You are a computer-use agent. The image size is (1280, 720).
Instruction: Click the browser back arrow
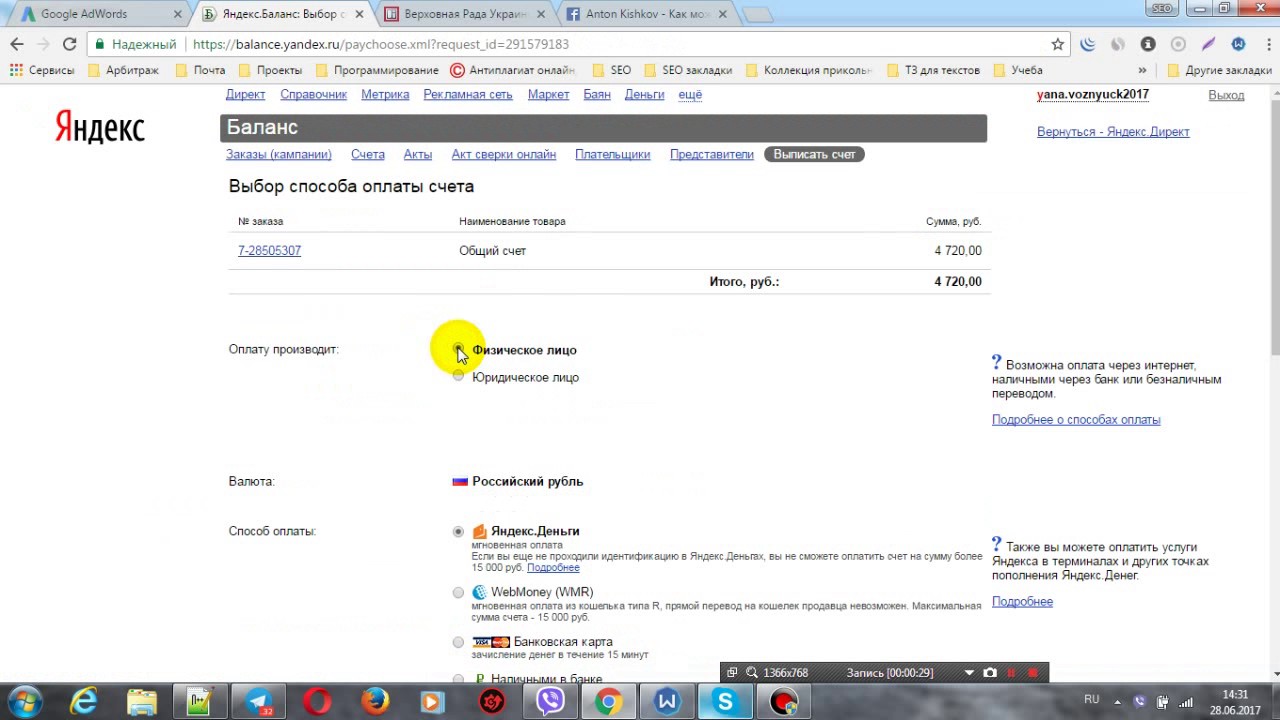16,44
